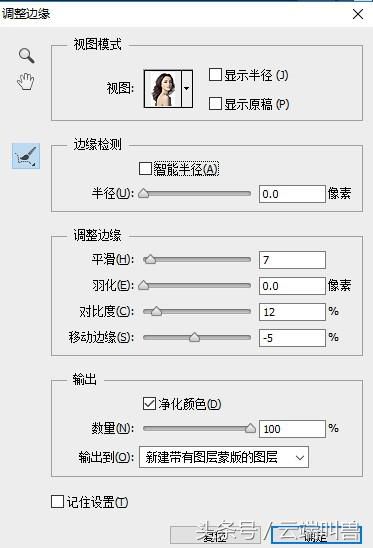Screen dimensions: 373x548
Task: Click the 平滑 value field showing 7
Action: tap(292, 260)
